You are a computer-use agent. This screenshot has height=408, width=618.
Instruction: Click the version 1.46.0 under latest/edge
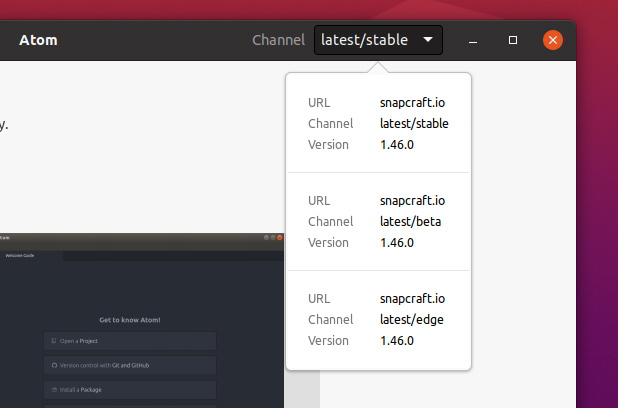397,341
